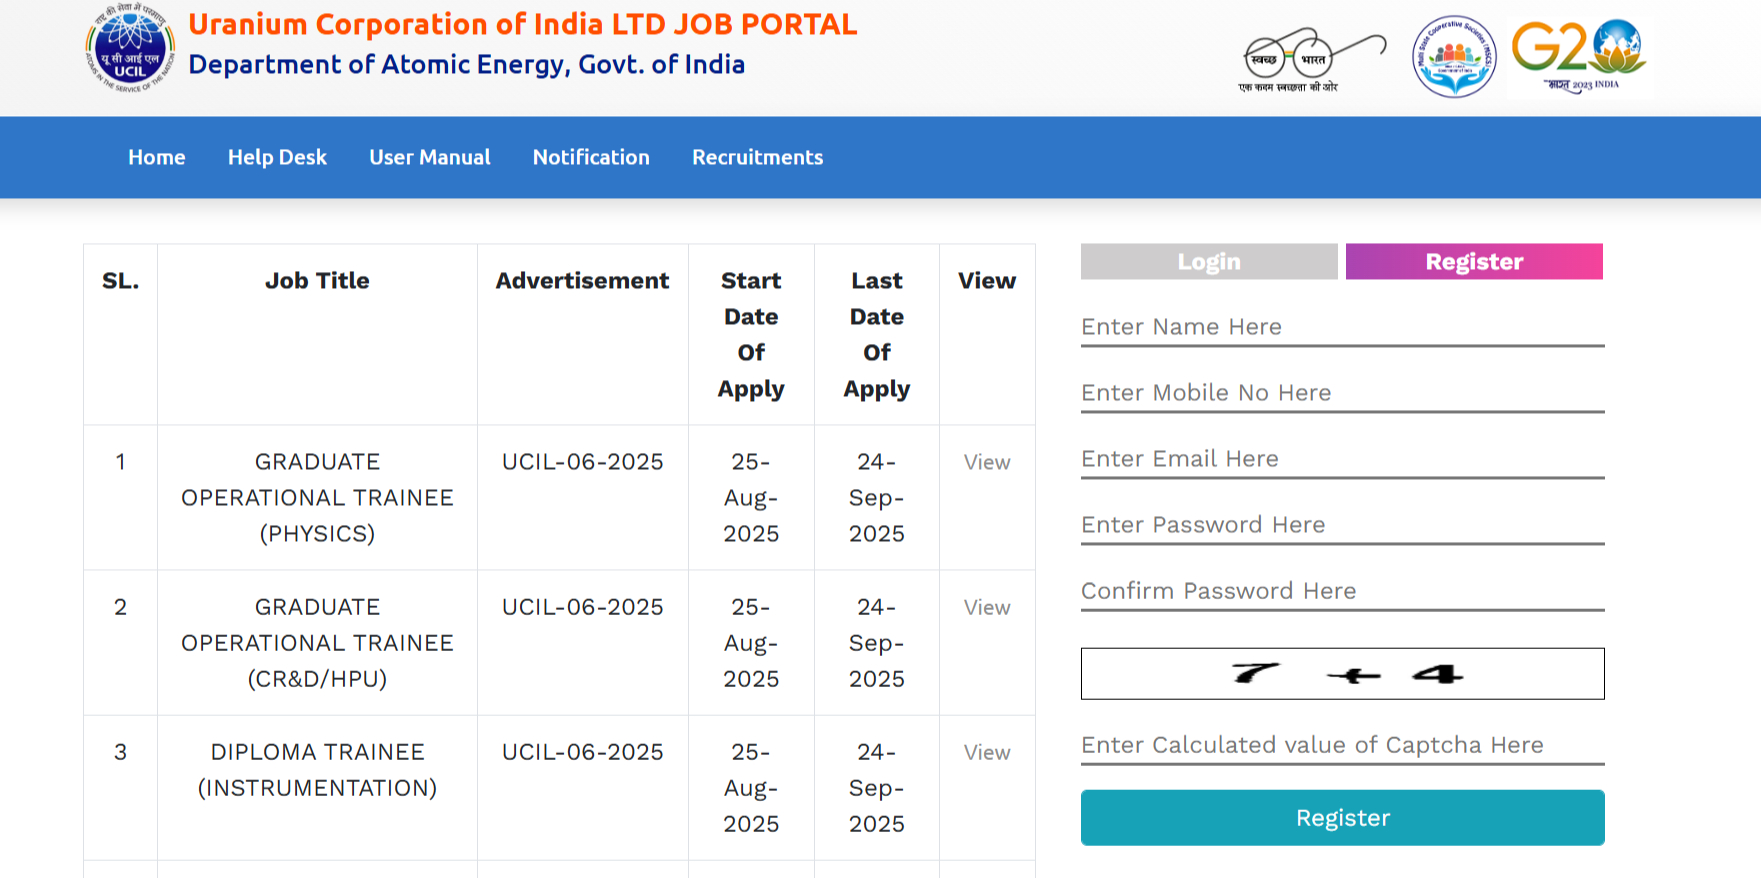View Graduate Operational Trainee (CR&D/HPU) job

pyautogui.click(x=987, y=607)
